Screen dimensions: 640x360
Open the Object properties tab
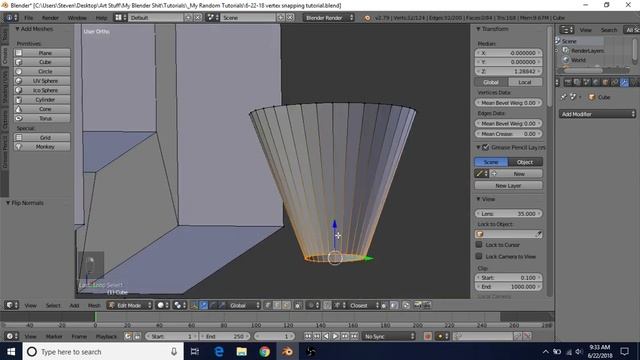(605, 82)
